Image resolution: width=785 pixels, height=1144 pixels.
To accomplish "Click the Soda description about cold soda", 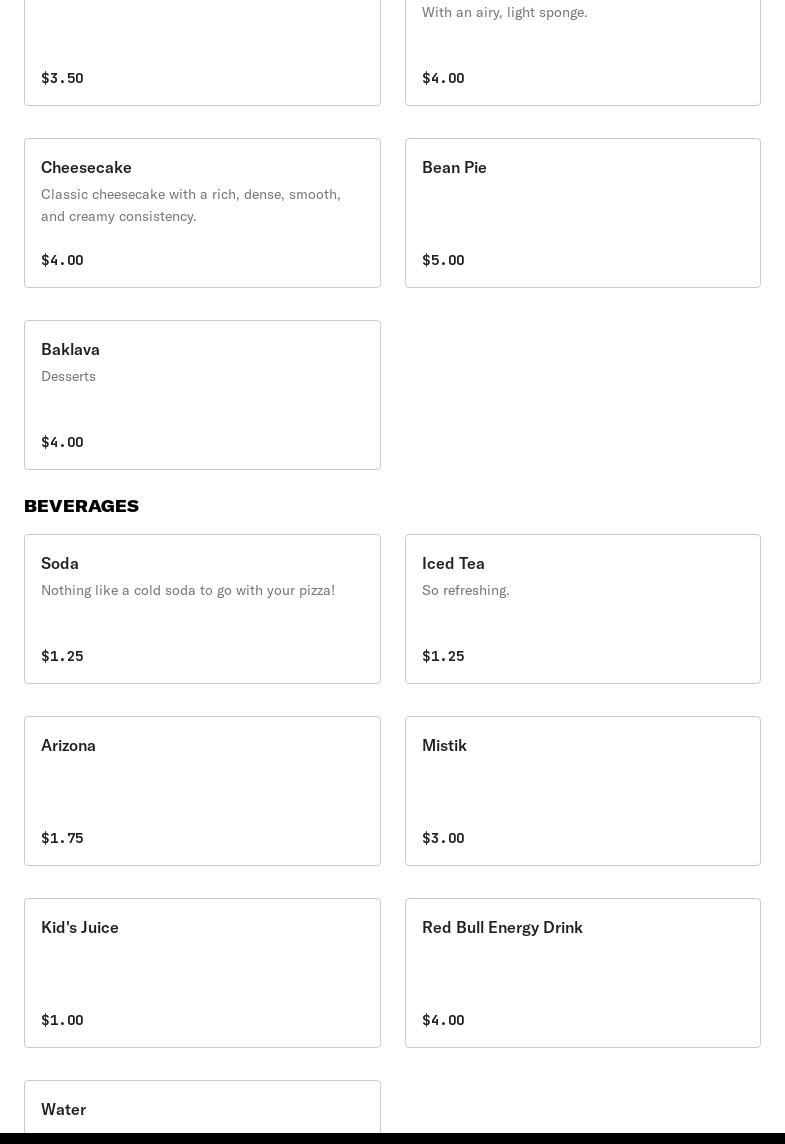I will (188, 590).
